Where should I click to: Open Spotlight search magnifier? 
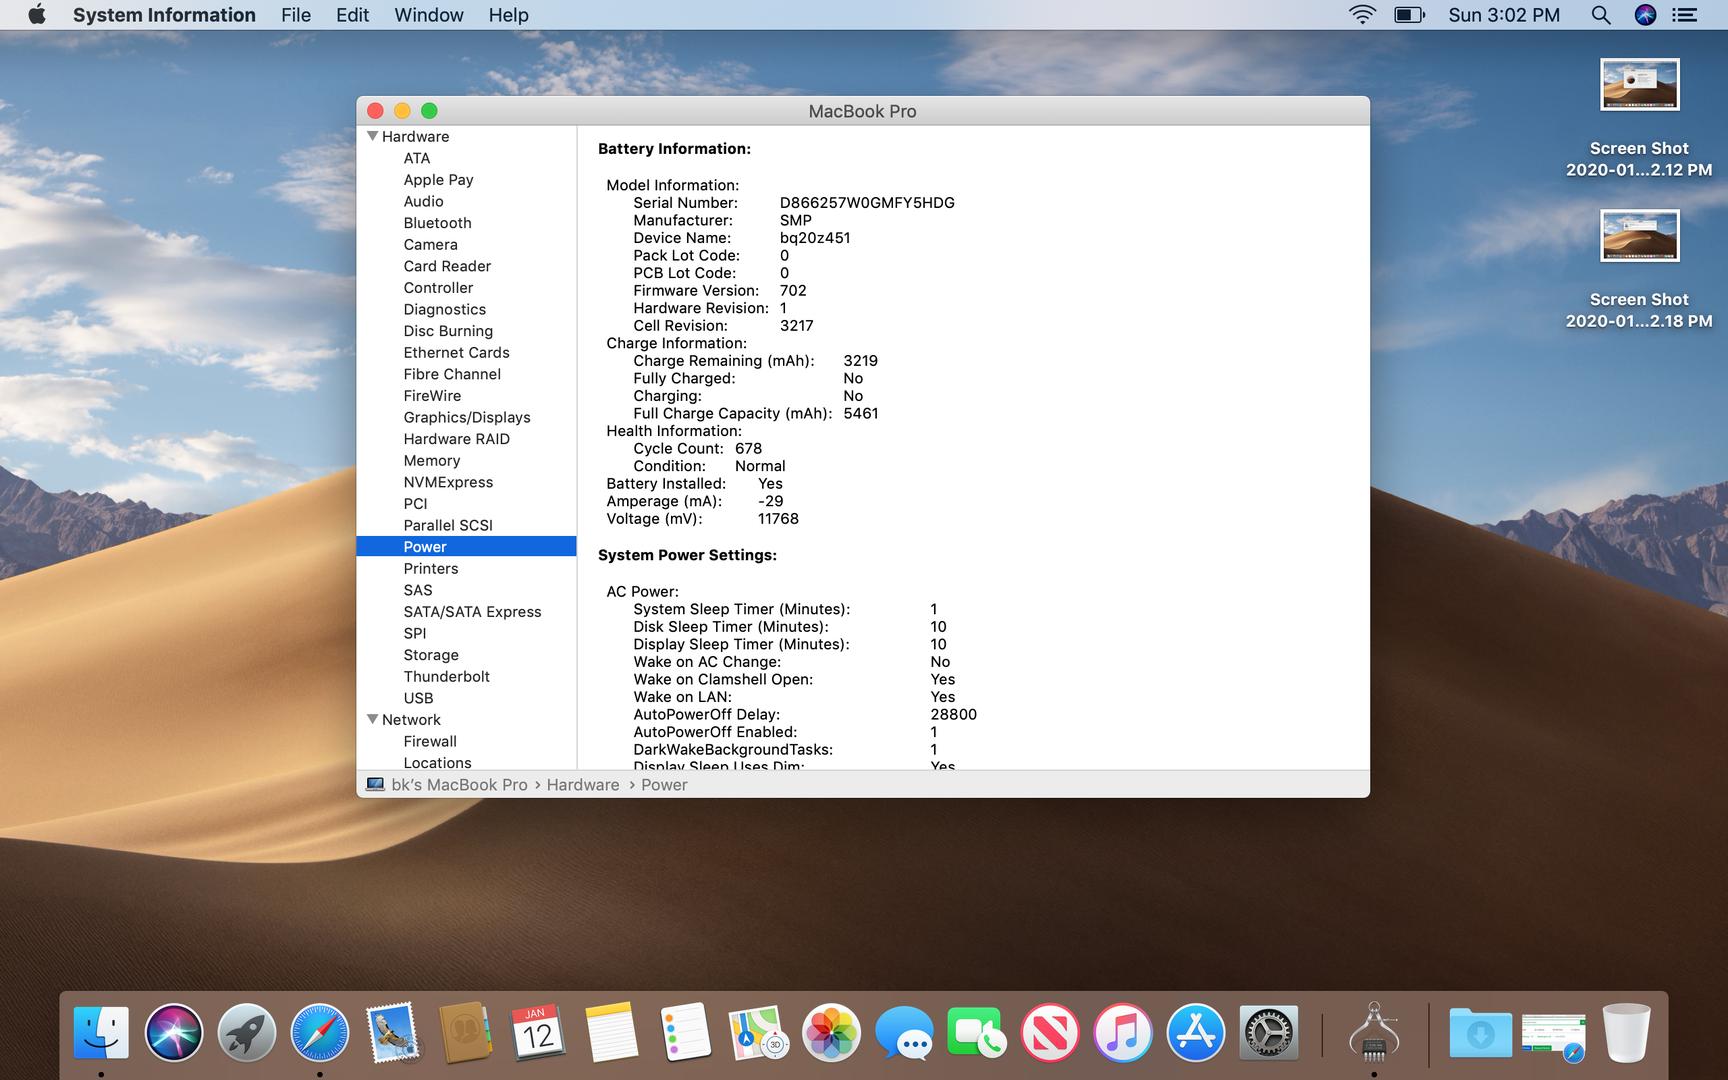(x=1601, y=15)
